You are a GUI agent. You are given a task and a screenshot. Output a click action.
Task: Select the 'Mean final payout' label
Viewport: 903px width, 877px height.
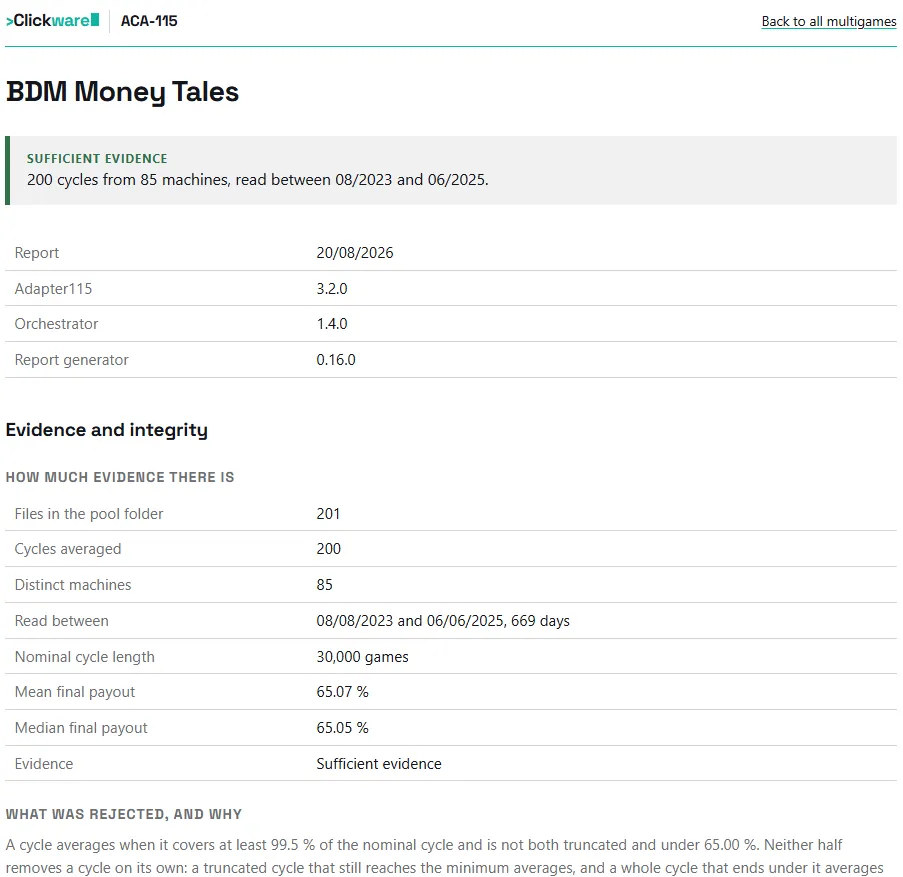pyautogui.click(x=75, y=692)
